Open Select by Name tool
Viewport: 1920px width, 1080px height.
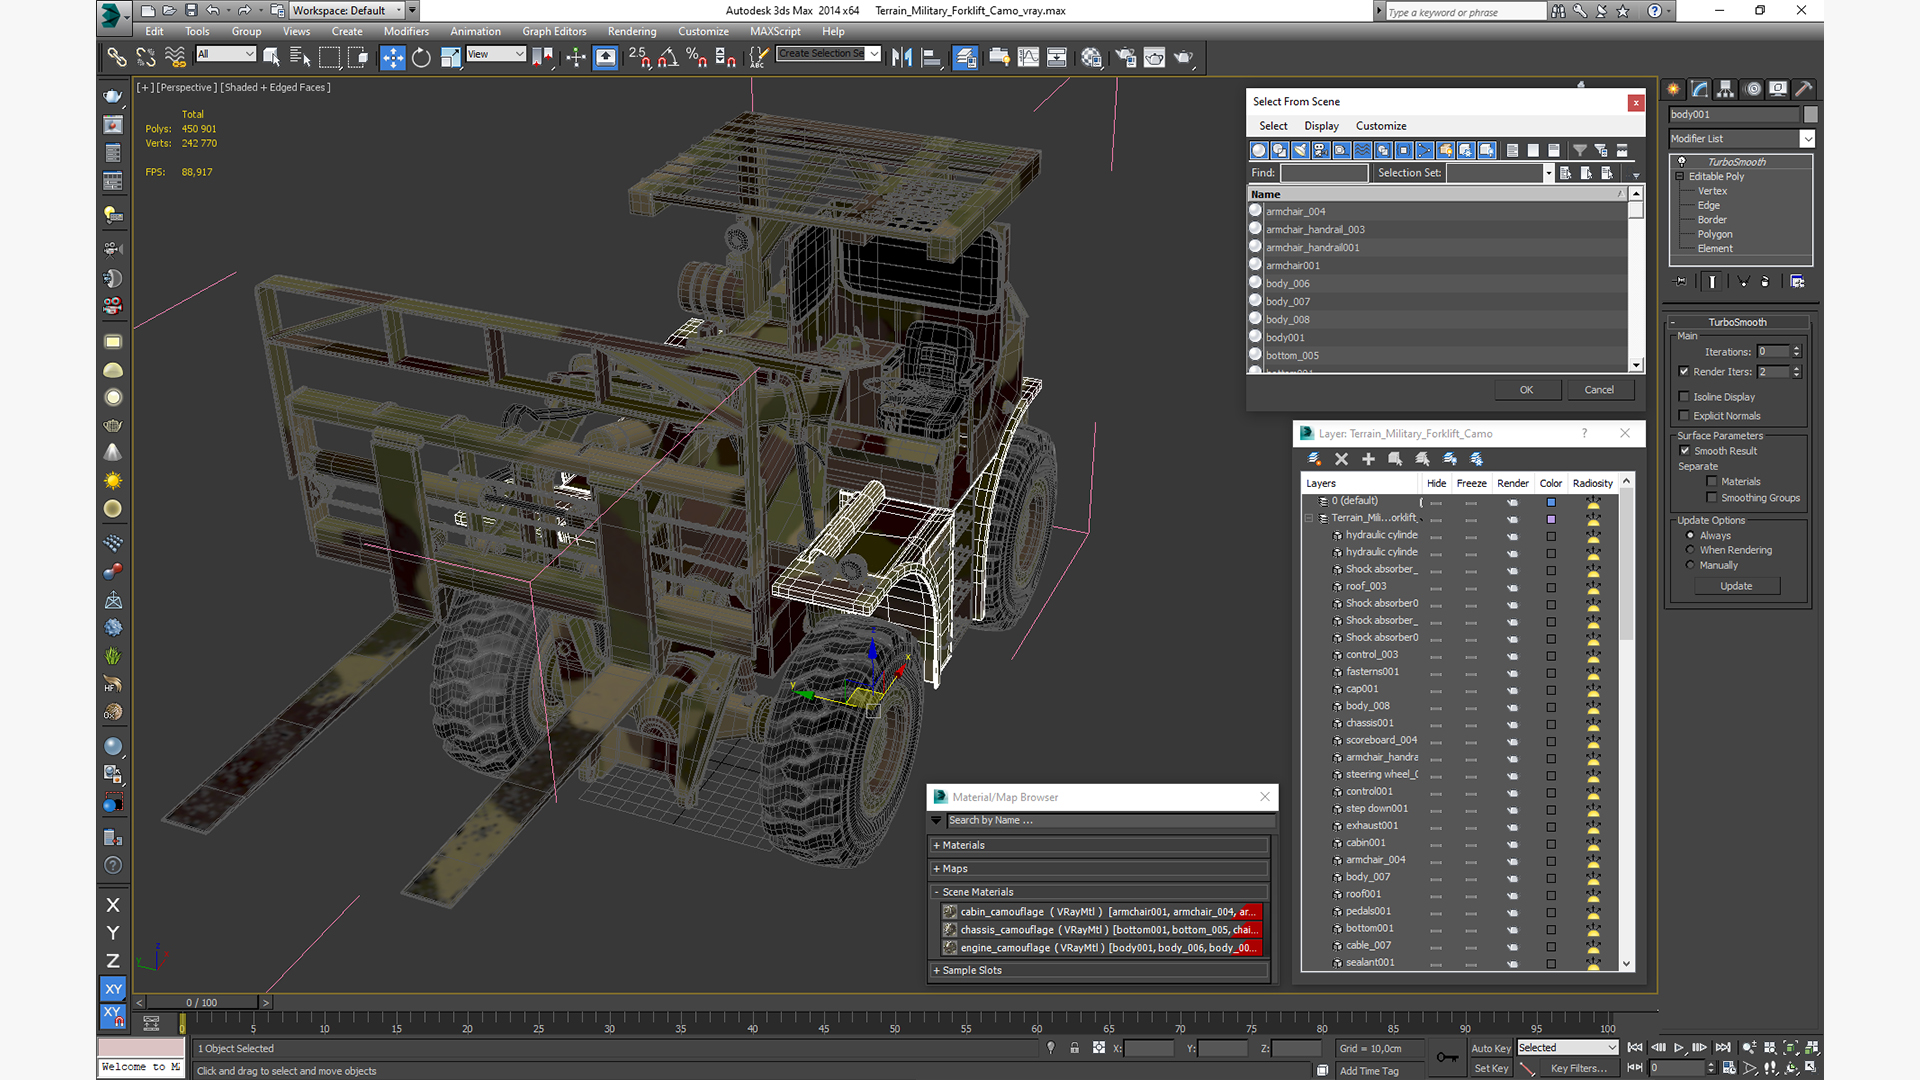coord(299,57)
